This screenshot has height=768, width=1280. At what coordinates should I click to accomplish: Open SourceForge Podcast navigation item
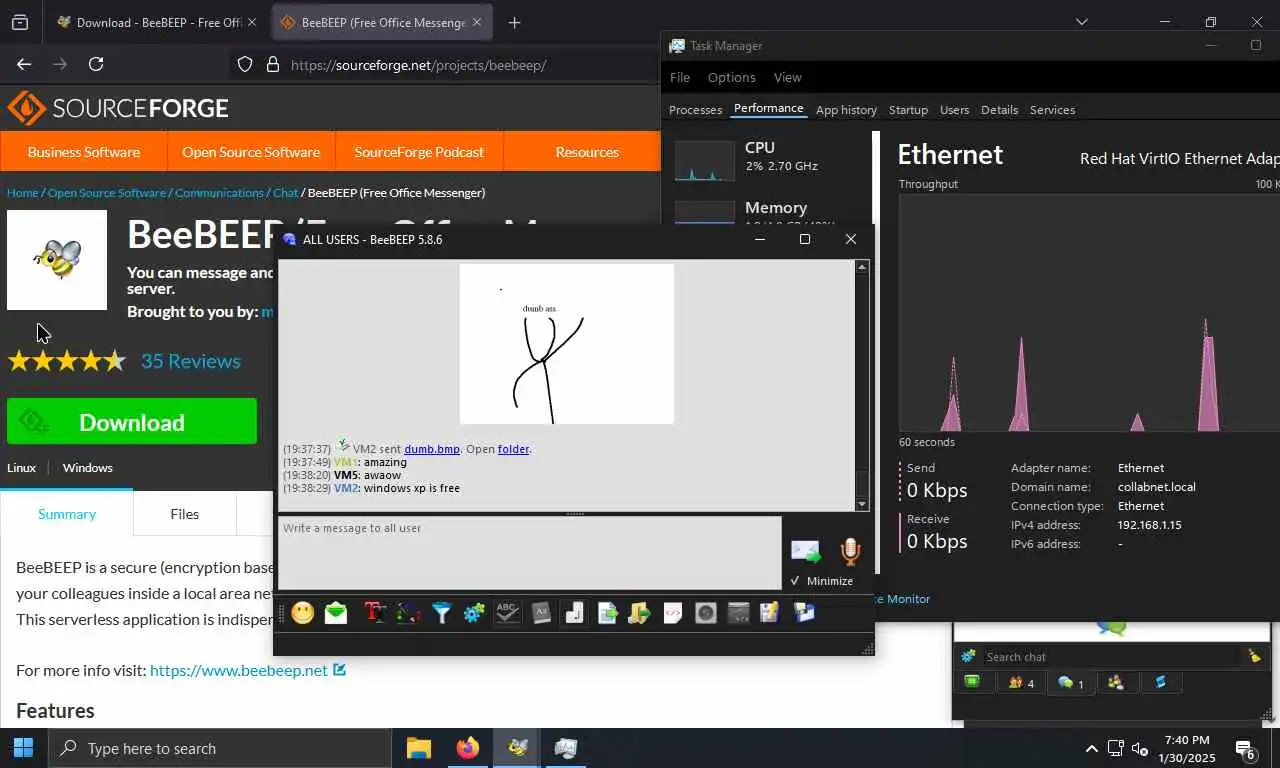point(419,152)
